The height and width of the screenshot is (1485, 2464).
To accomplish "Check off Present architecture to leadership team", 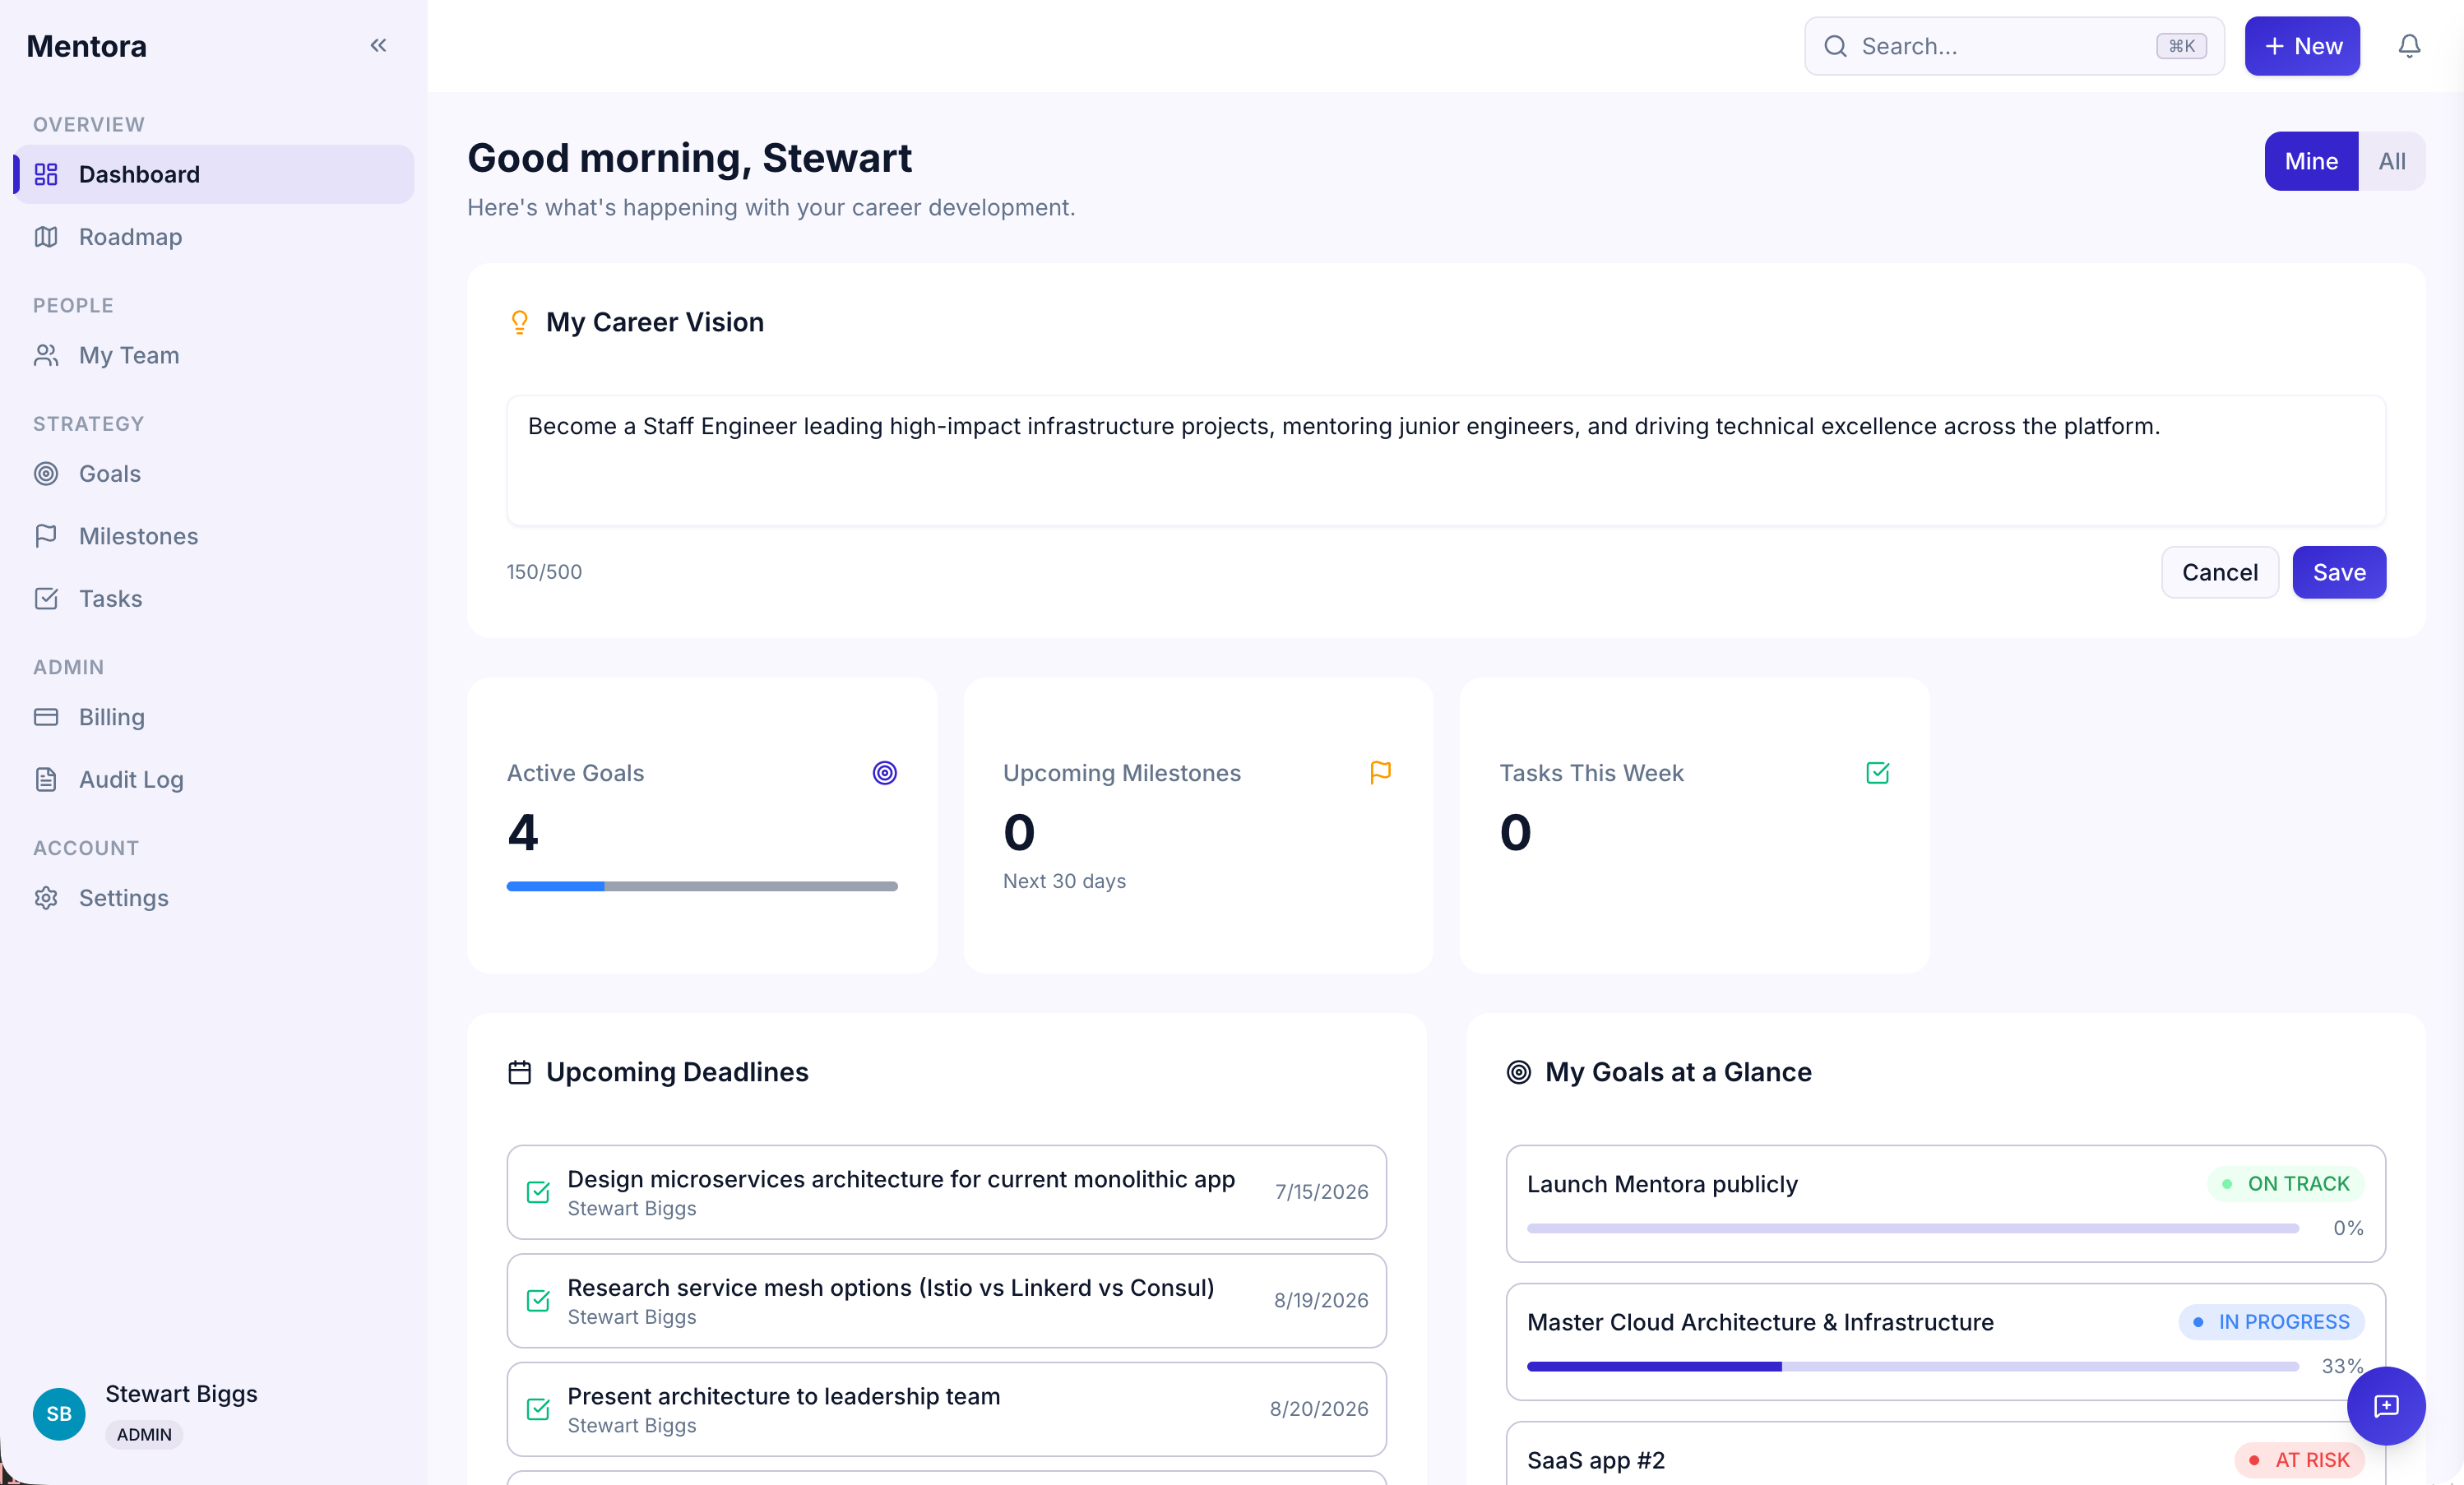I will pyautogui.click(x=538, y=1409).
